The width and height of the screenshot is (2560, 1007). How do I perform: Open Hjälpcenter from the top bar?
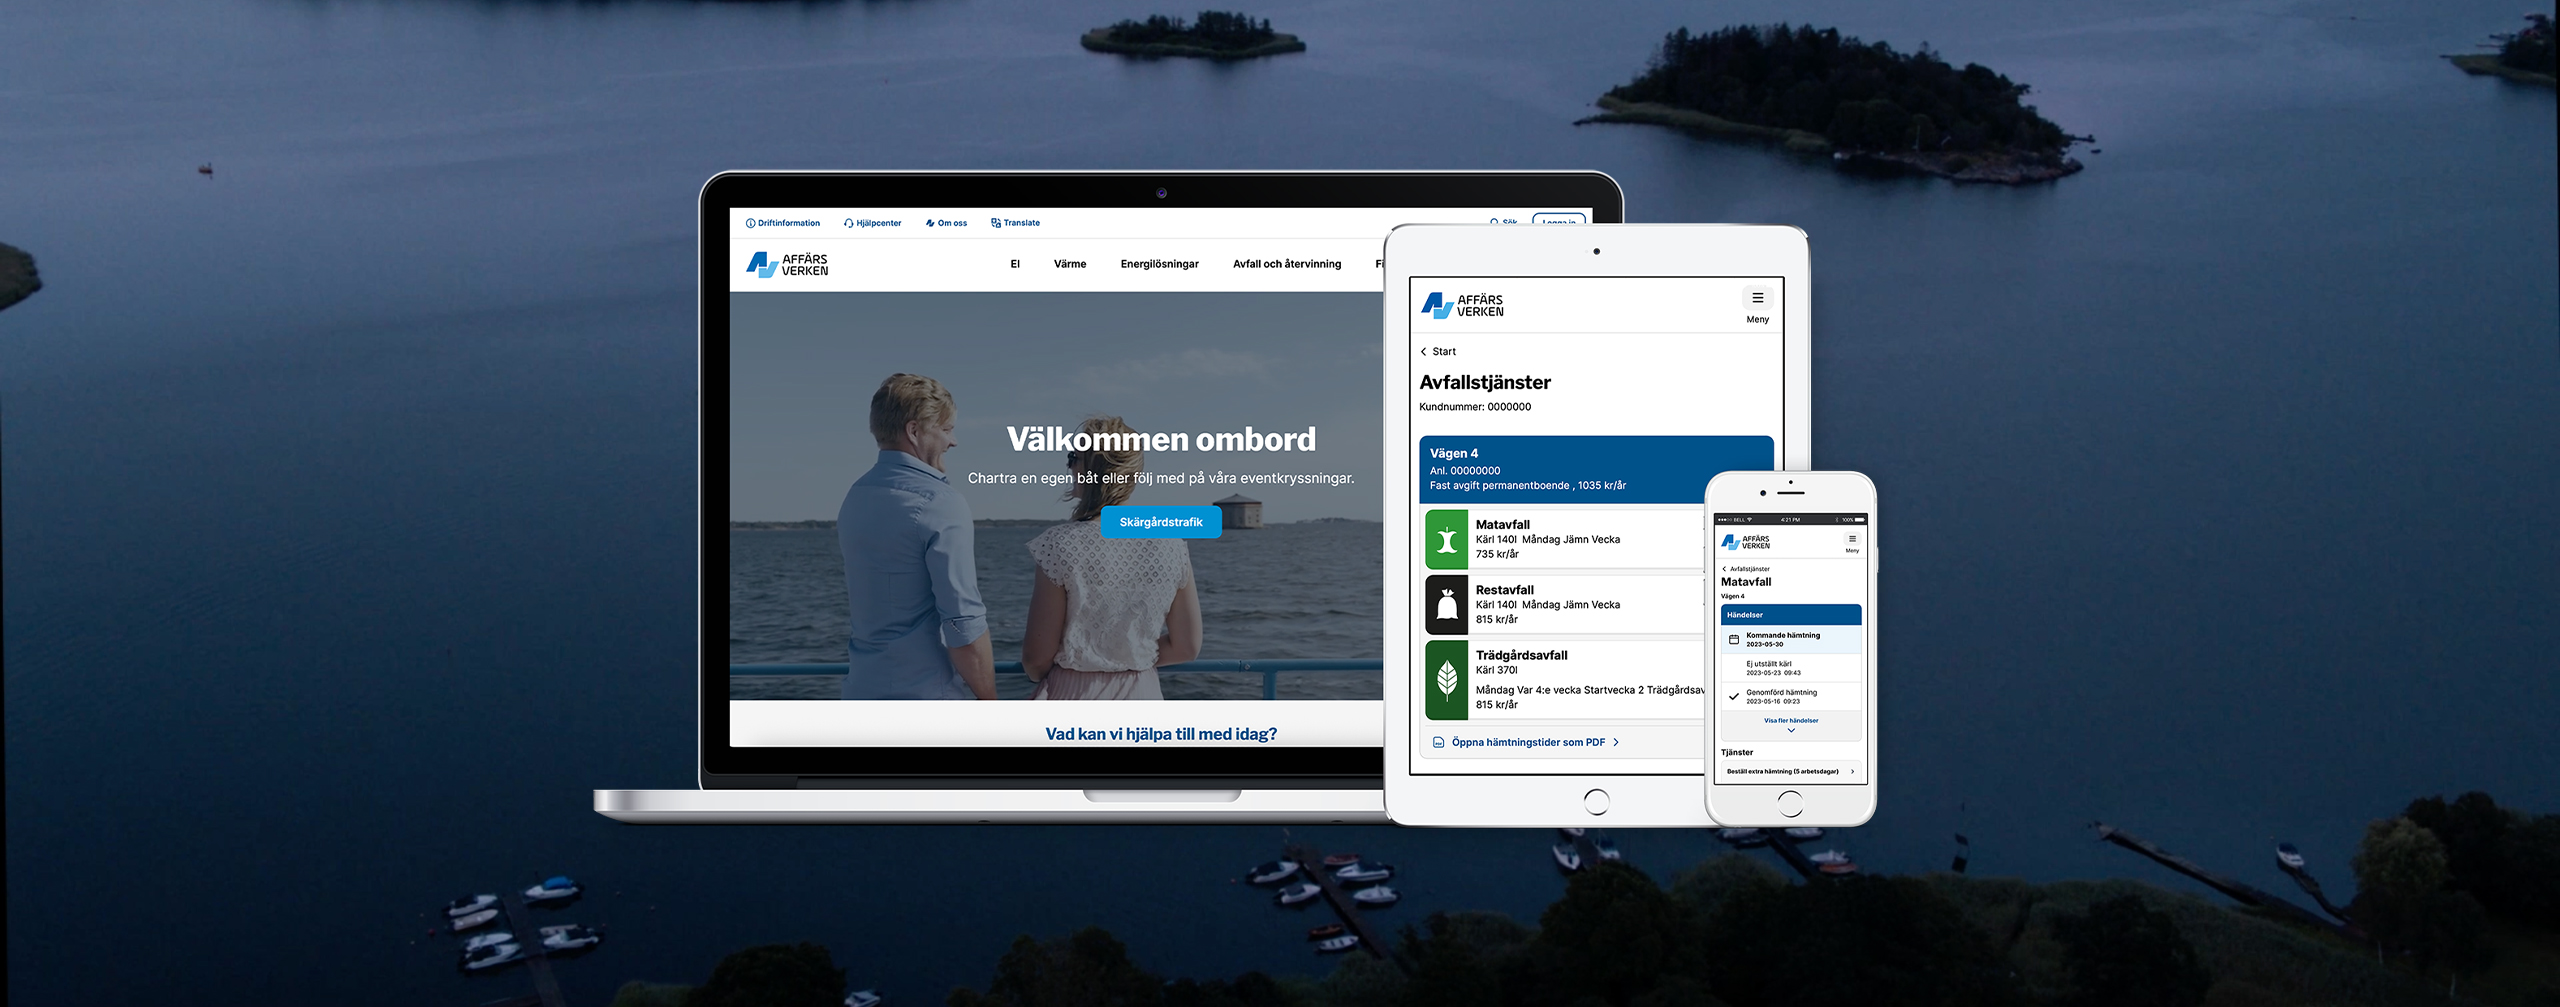[x=872, y=223]
